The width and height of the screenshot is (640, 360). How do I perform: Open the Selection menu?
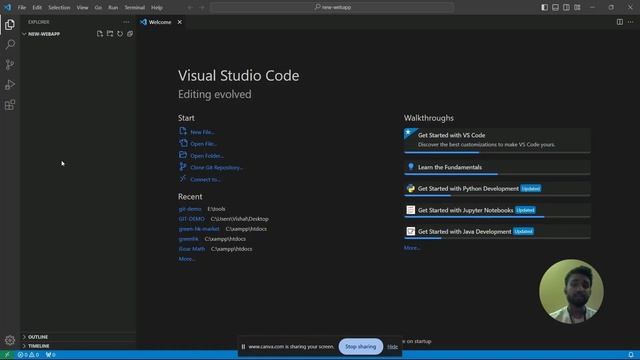[x=59, y=7]
